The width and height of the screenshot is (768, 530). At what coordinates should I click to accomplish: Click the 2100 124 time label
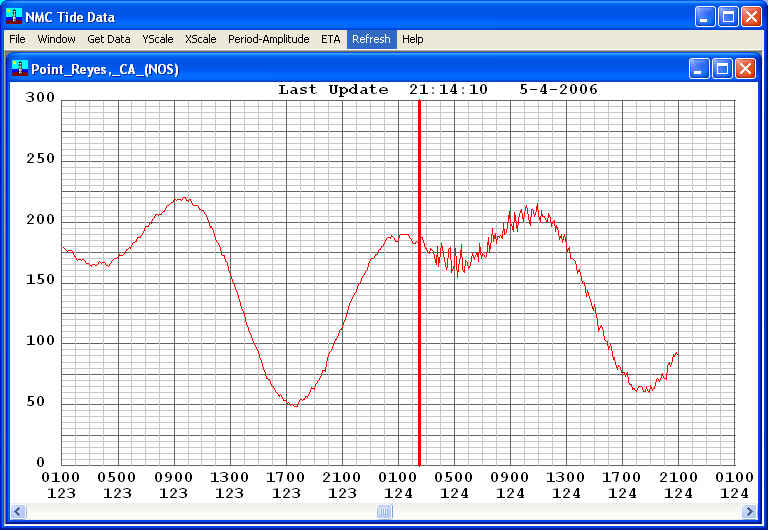point(678,485)
